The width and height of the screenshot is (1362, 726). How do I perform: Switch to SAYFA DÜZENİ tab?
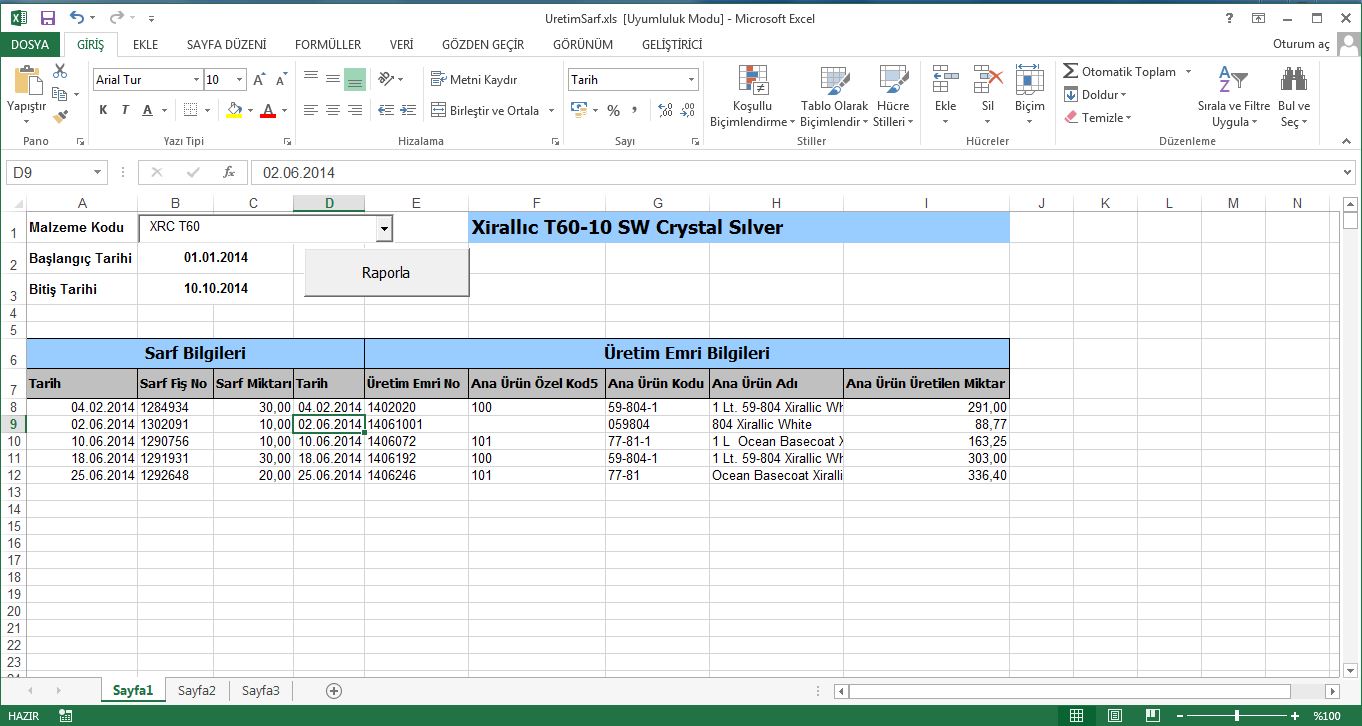(227, 45)
